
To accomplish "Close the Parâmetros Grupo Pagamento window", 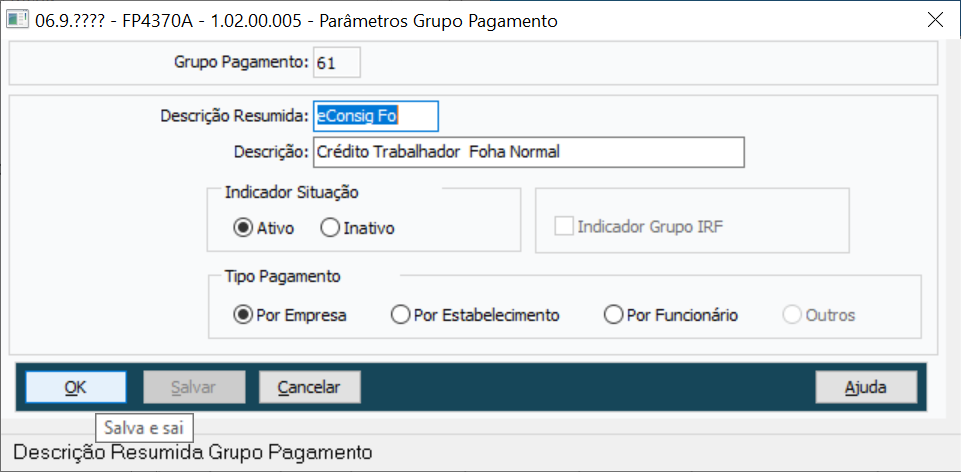I will (x=936, y=20).
